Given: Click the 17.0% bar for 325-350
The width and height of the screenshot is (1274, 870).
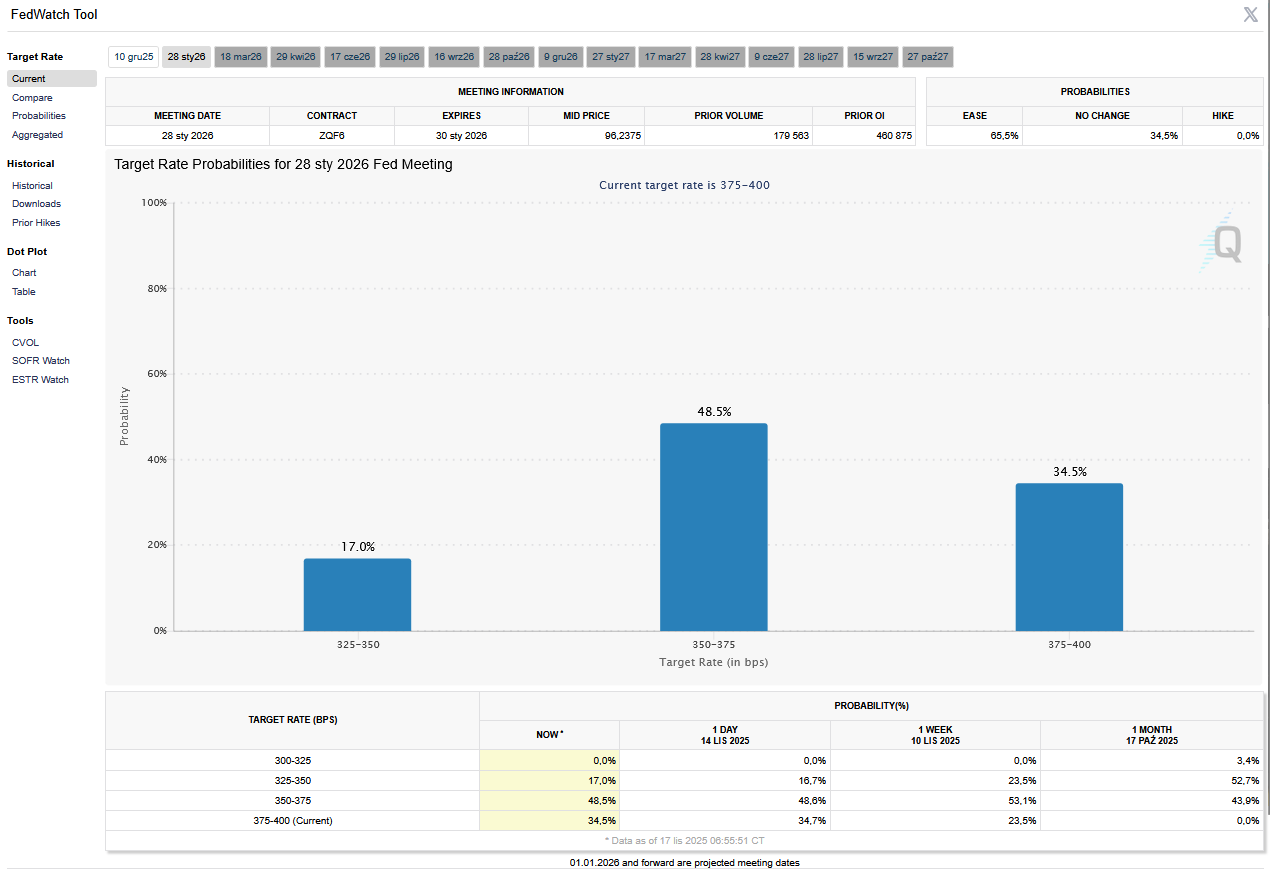Looking at the screenshot, I should (x=357, y=594).
